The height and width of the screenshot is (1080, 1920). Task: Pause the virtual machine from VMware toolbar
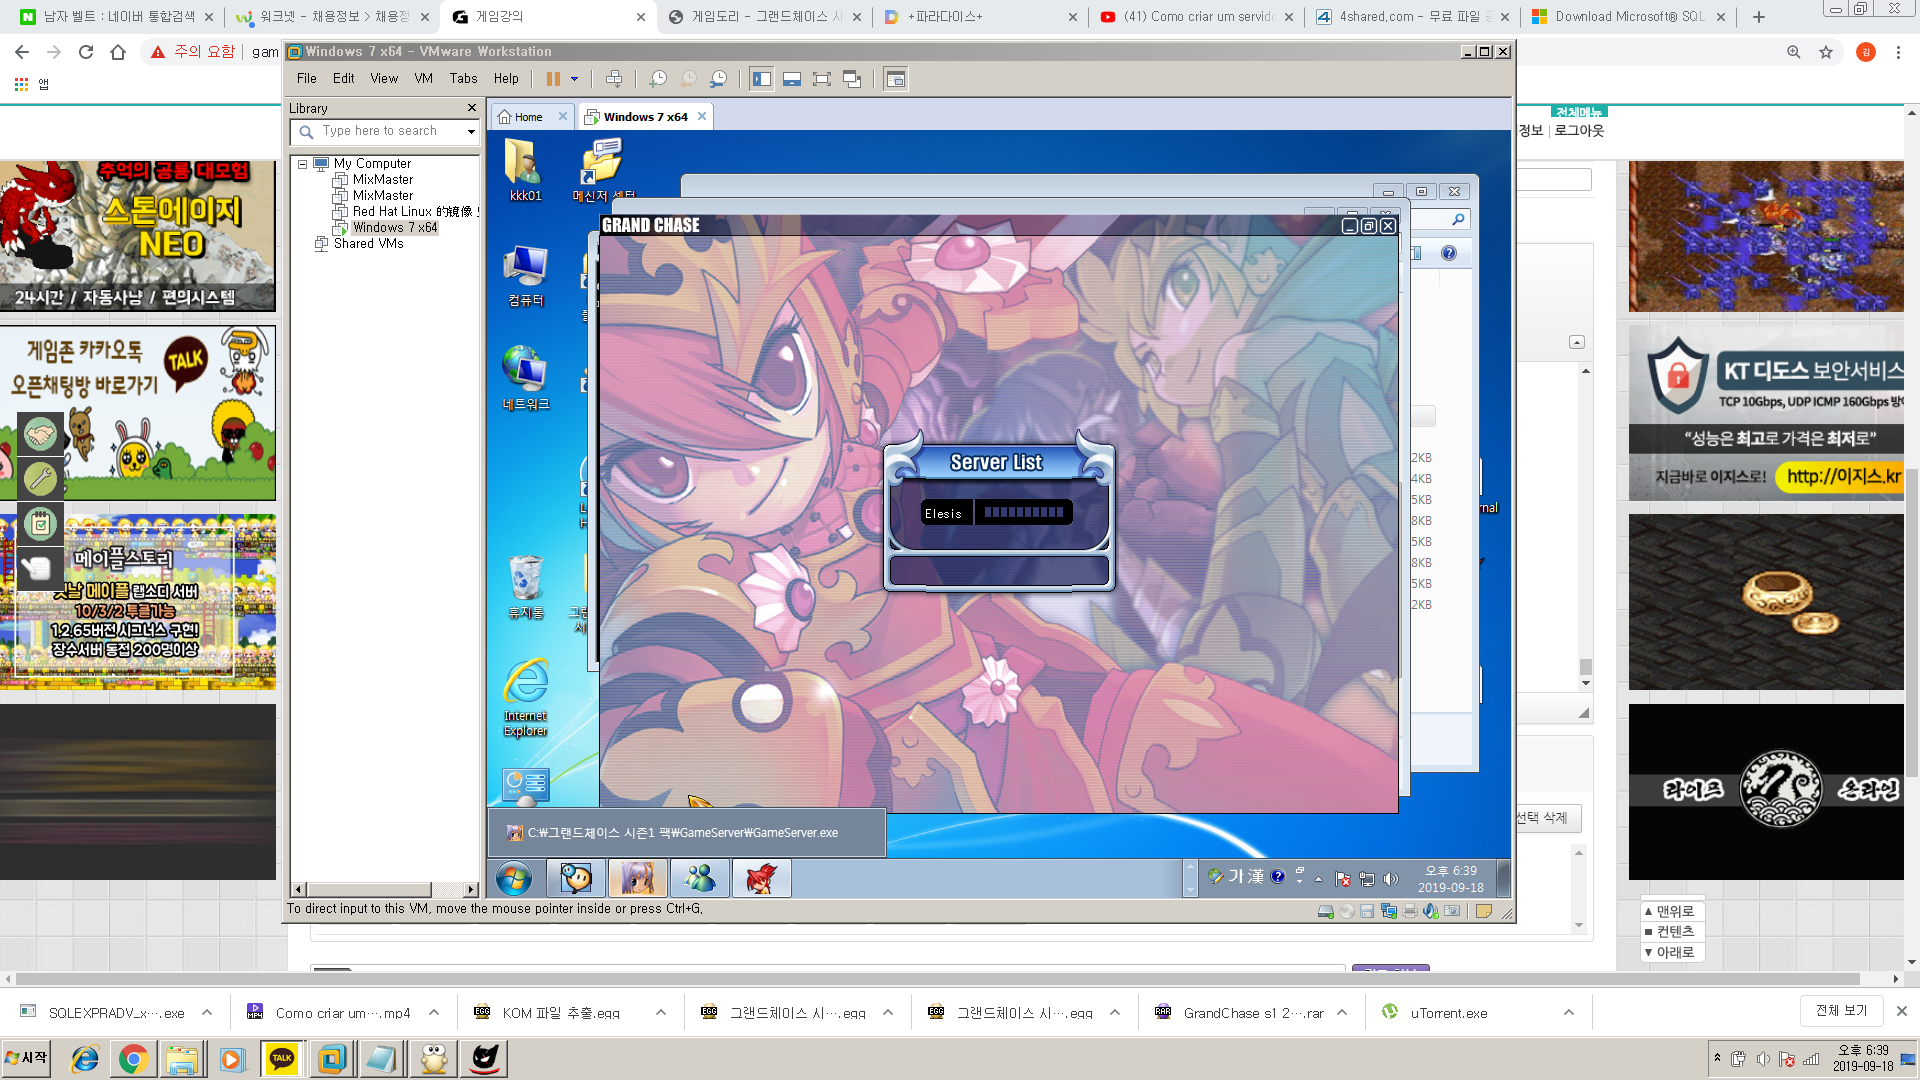click(553, 79)
